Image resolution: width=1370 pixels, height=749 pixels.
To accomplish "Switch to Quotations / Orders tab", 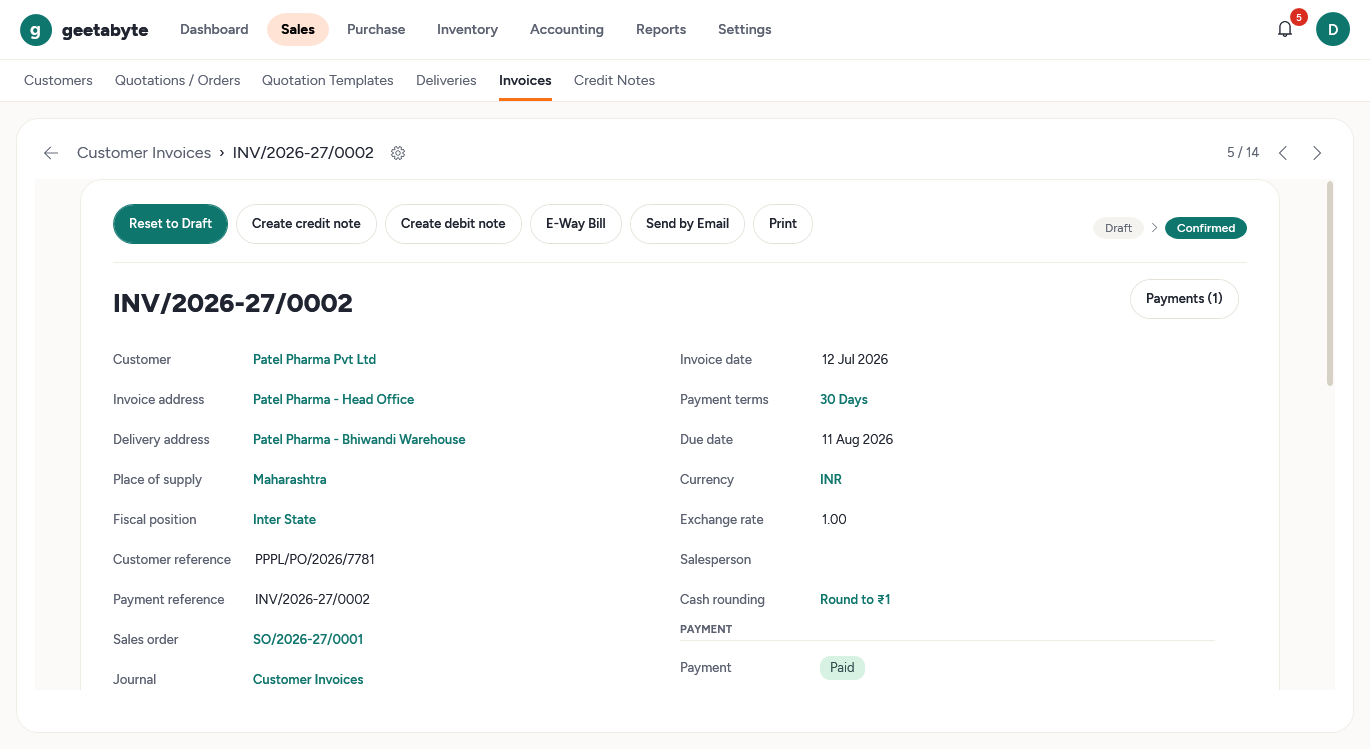I will (x=178, y=81).
